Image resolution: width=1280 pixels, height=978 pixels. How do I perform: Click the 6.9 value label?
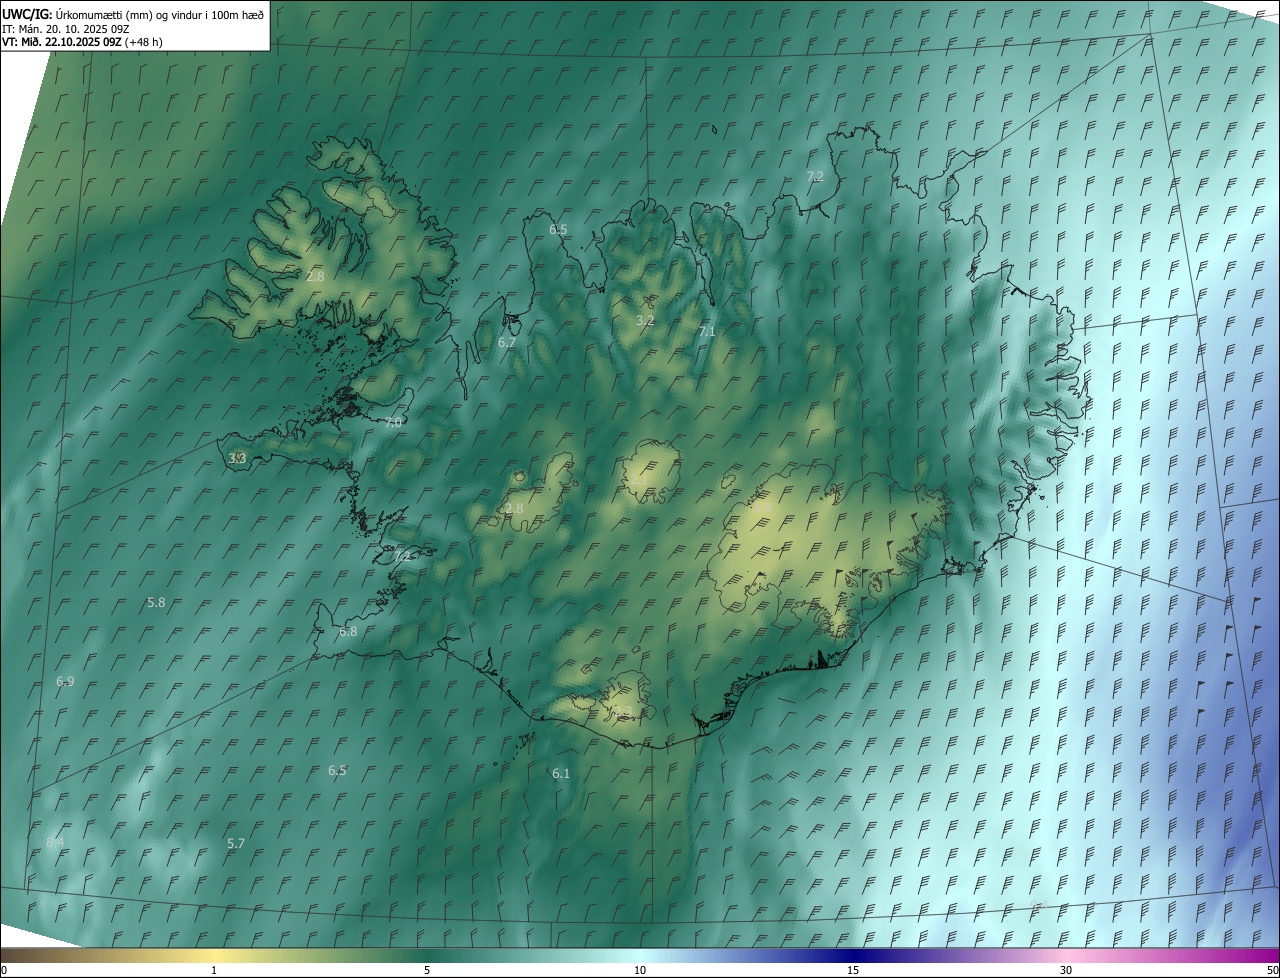point(65,681)
